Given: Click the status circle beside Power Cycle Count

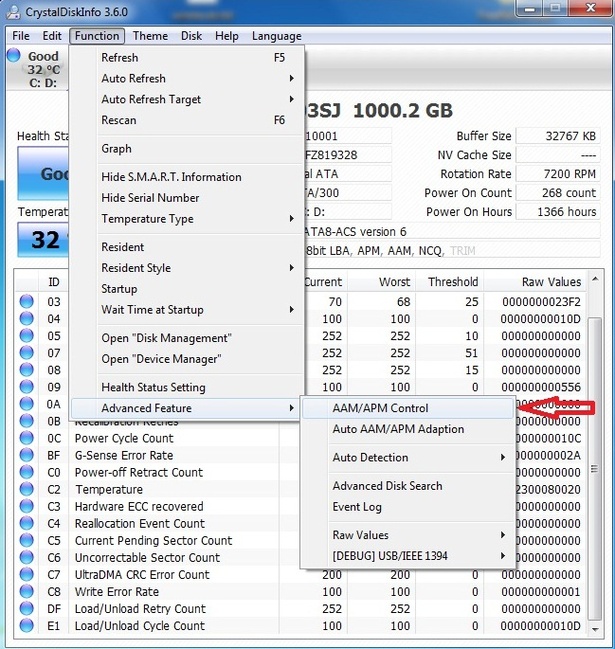Looking at the screenshot, I should click(x=26, y=437).
